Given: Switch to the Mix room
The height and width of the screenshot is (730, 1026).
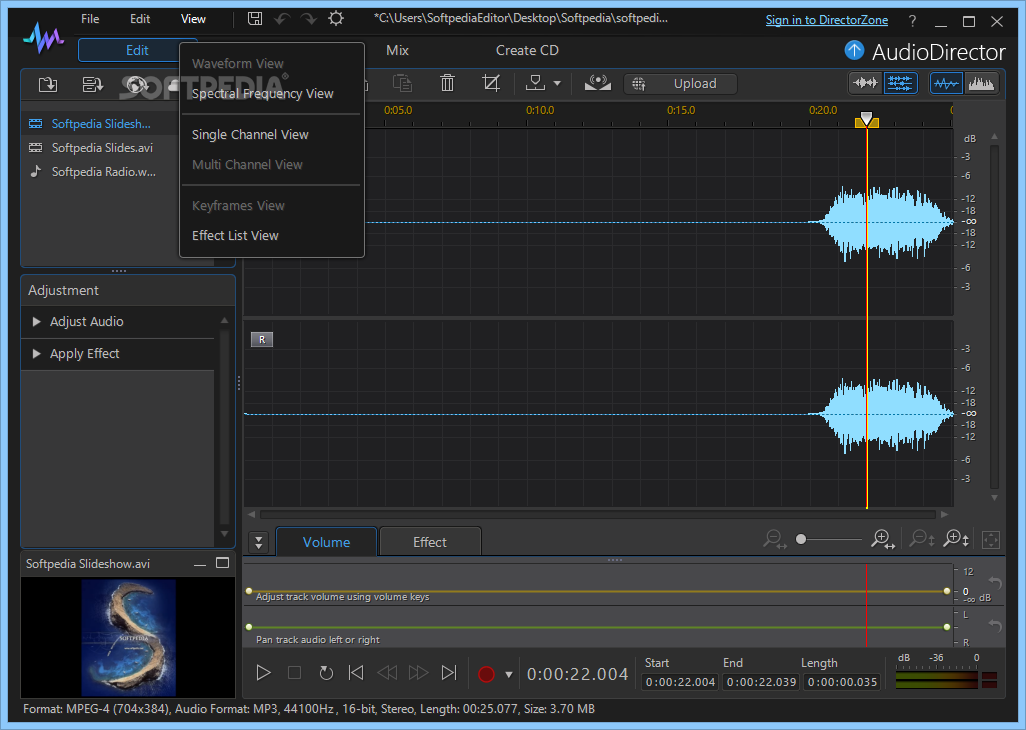Looking at the screenshot, I should click(397, 50).
